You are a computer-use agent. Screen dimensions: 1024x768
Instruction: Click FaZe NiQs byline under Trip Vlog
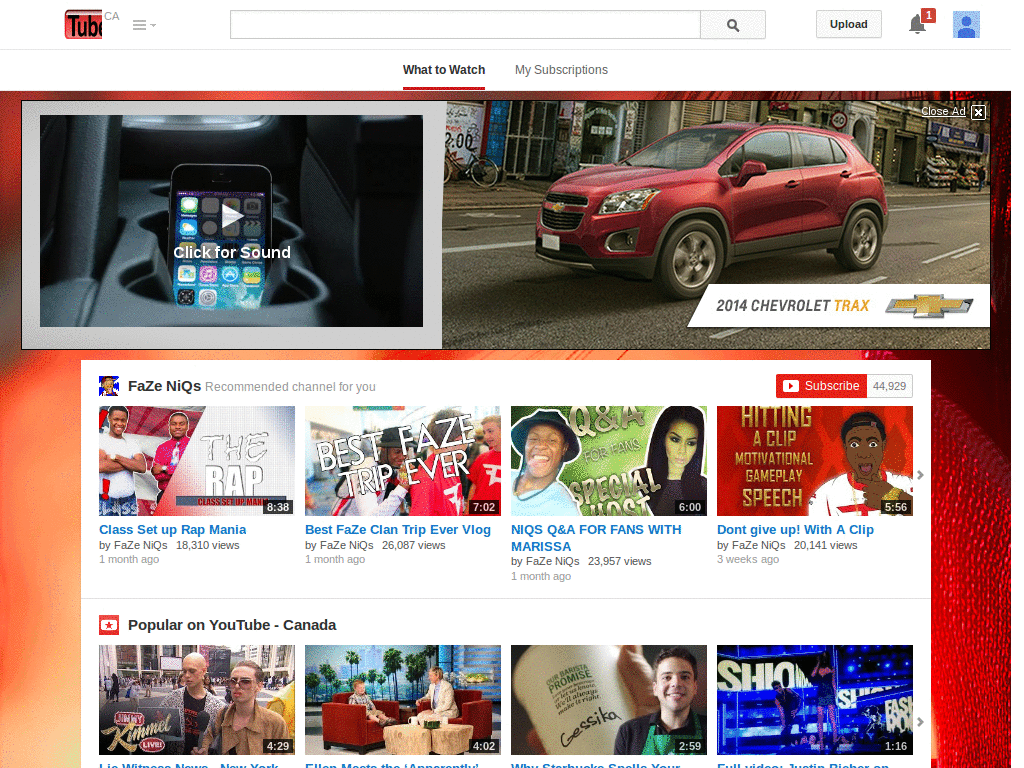pyautogui.click(x=346, y=545)
